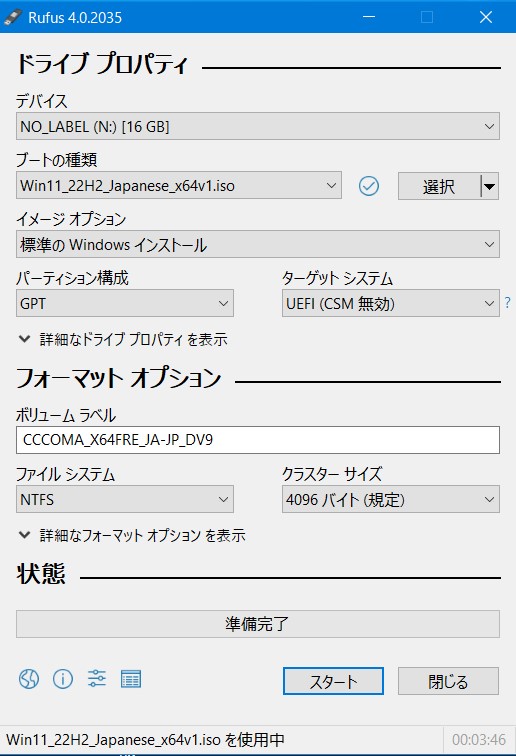516x756 pixels.
Task: Open the クラスター サイズ dropdown
Action: click(x=391, y=499)
